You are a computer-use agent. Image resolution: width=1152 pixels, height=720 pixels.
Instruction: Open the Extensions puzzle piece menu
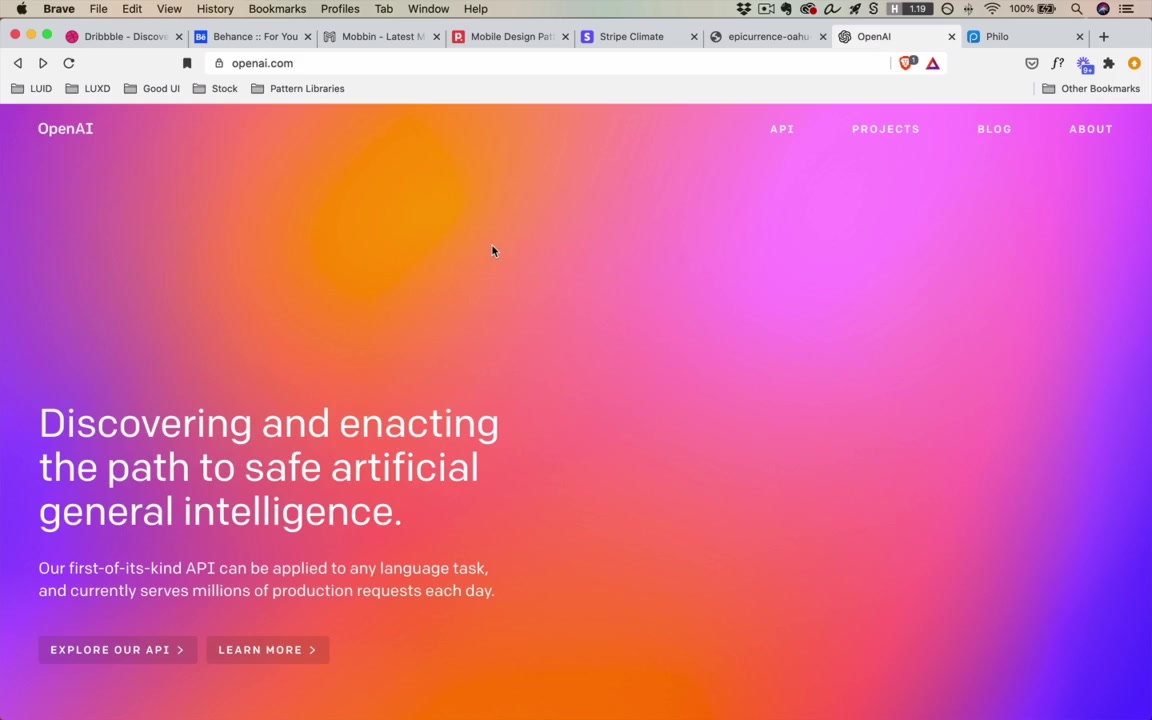pyautogui.click(x=1109, y=63)
